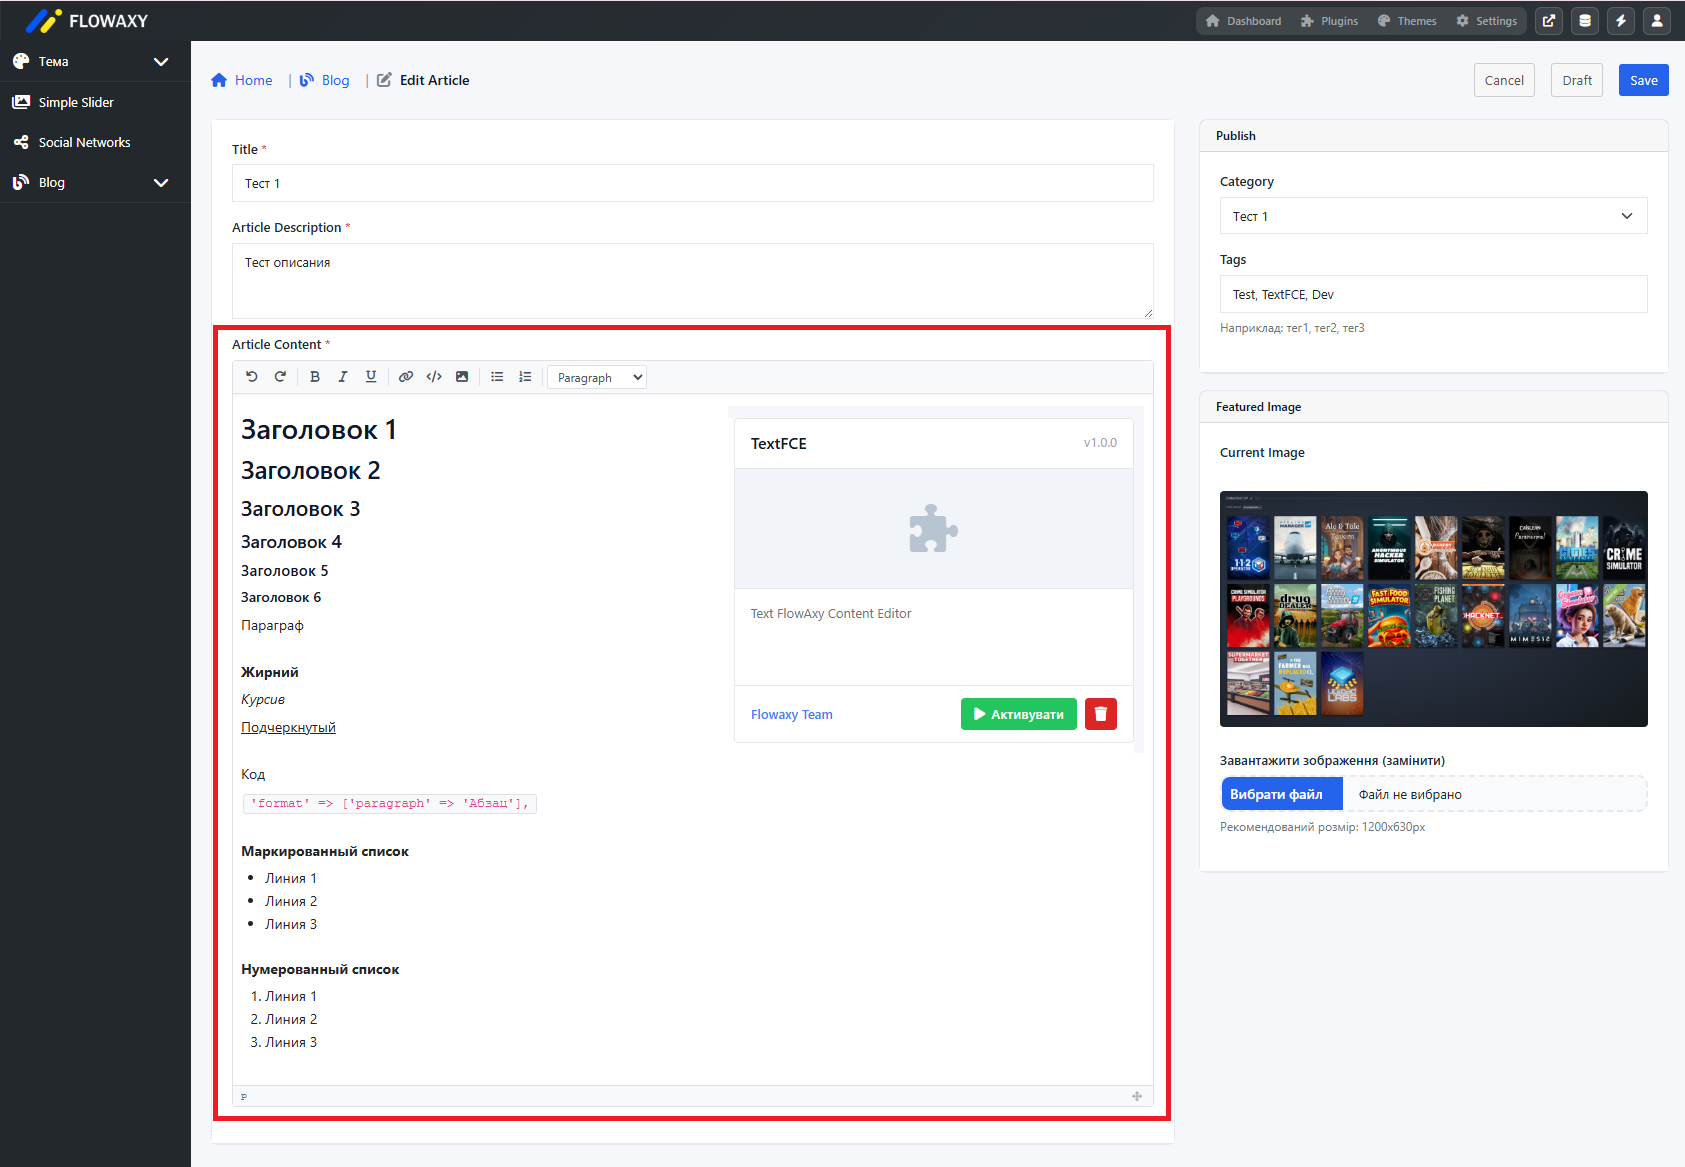1685x1167 pixels.
Task: Open the Paragraph format dropdown
Action: click(597, 378)
